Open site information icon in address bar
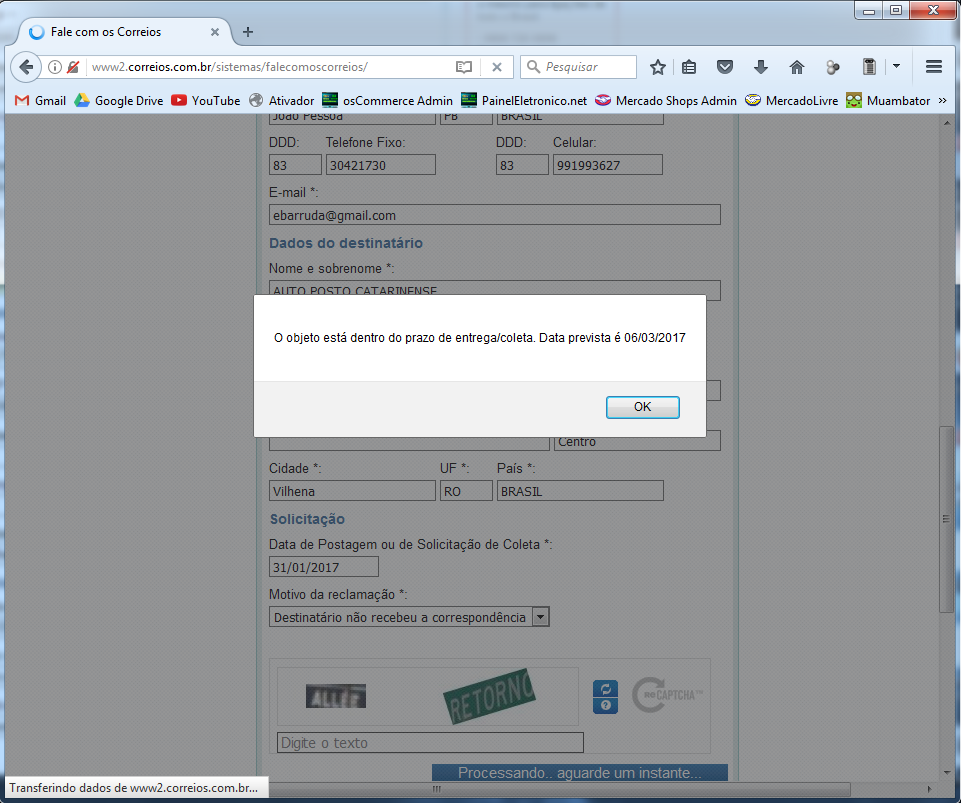The height and width of the screenshot is (803, 961). (55, 67)
